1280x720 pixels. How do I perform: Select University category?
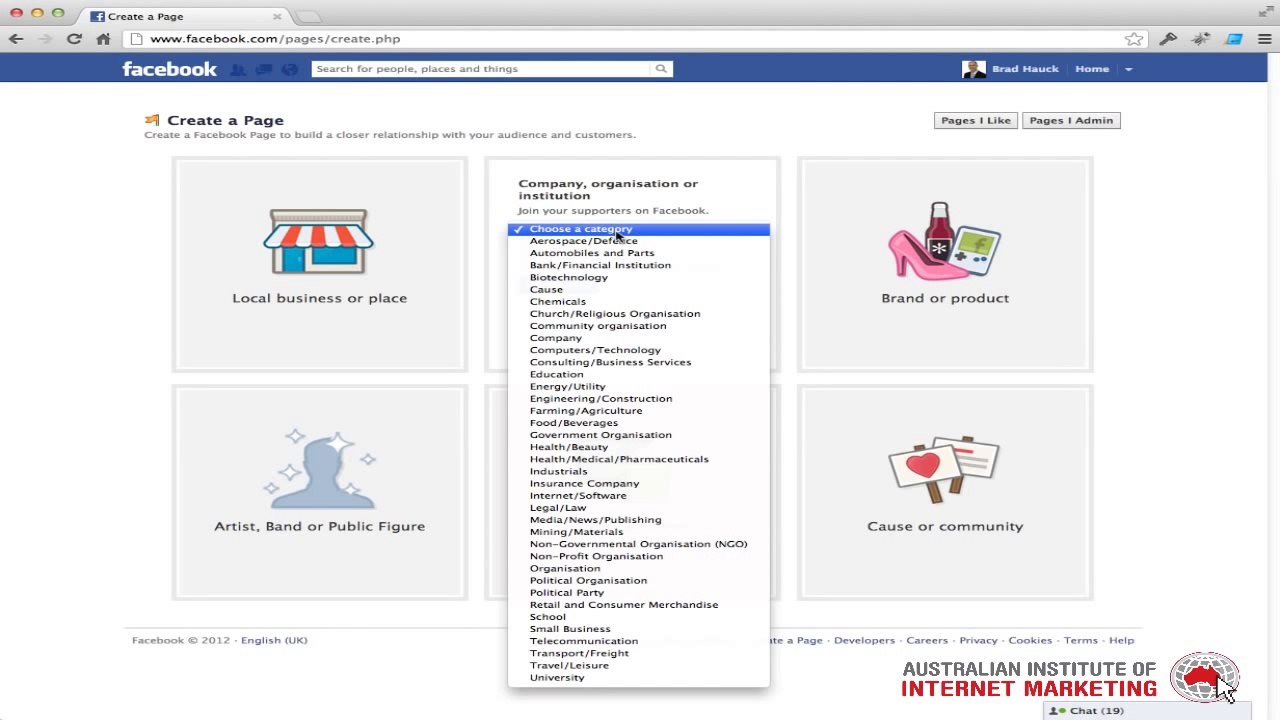[x=638, y=678]
